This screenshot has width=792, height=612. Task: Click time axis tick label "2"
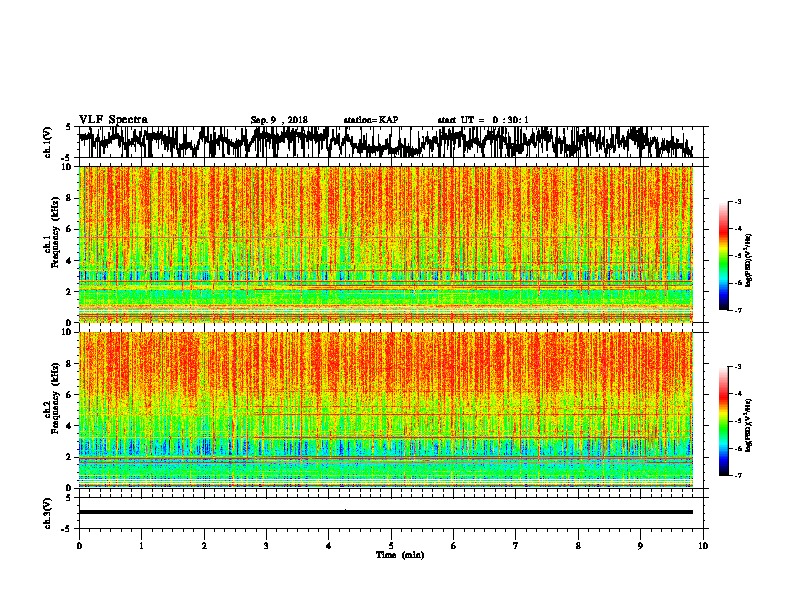click(204, 546)
